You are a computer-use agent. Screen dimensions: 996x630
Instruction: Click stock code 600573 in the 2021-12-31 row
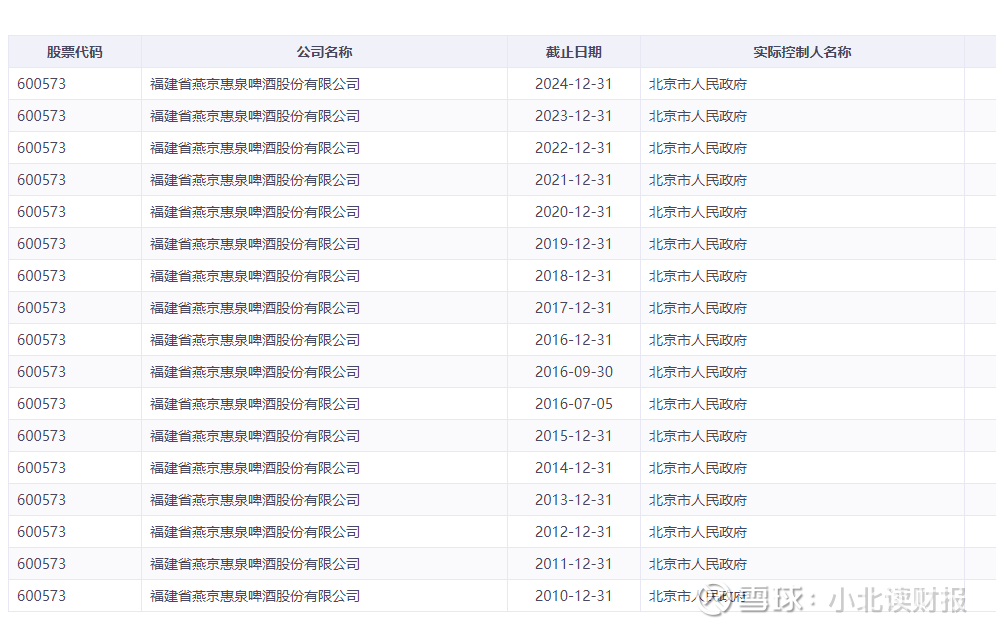41,180
